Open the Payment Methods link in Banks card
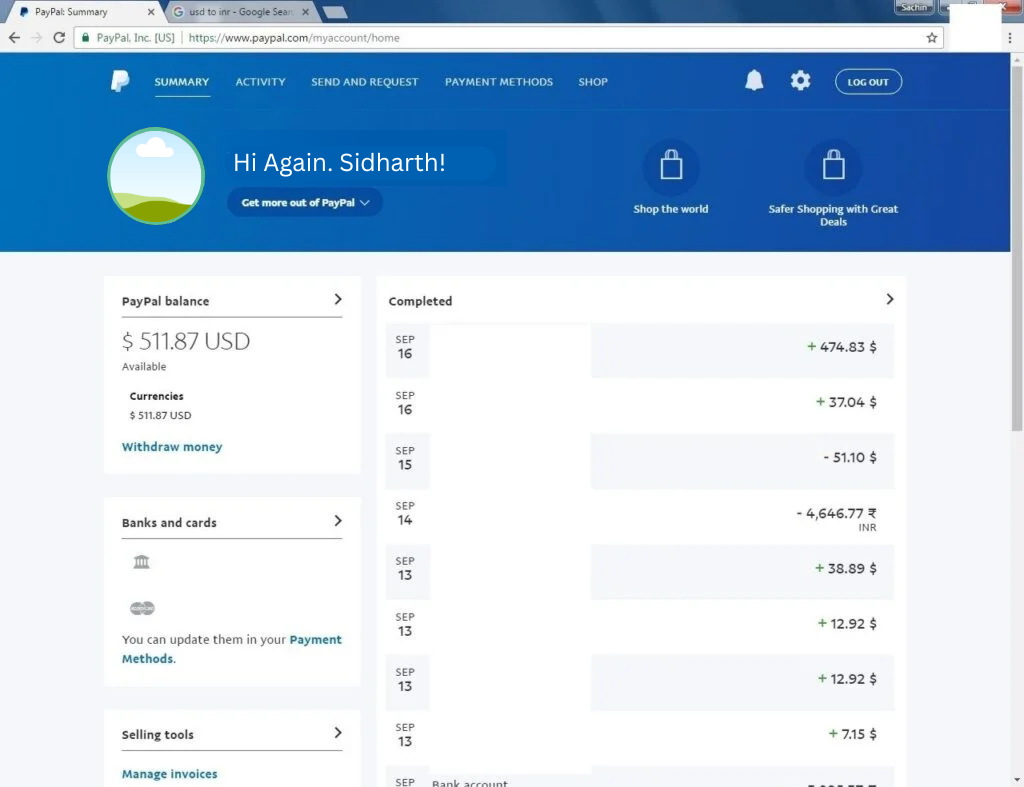The width and height of the screenshot is (1024, 787). click(231, 649)
